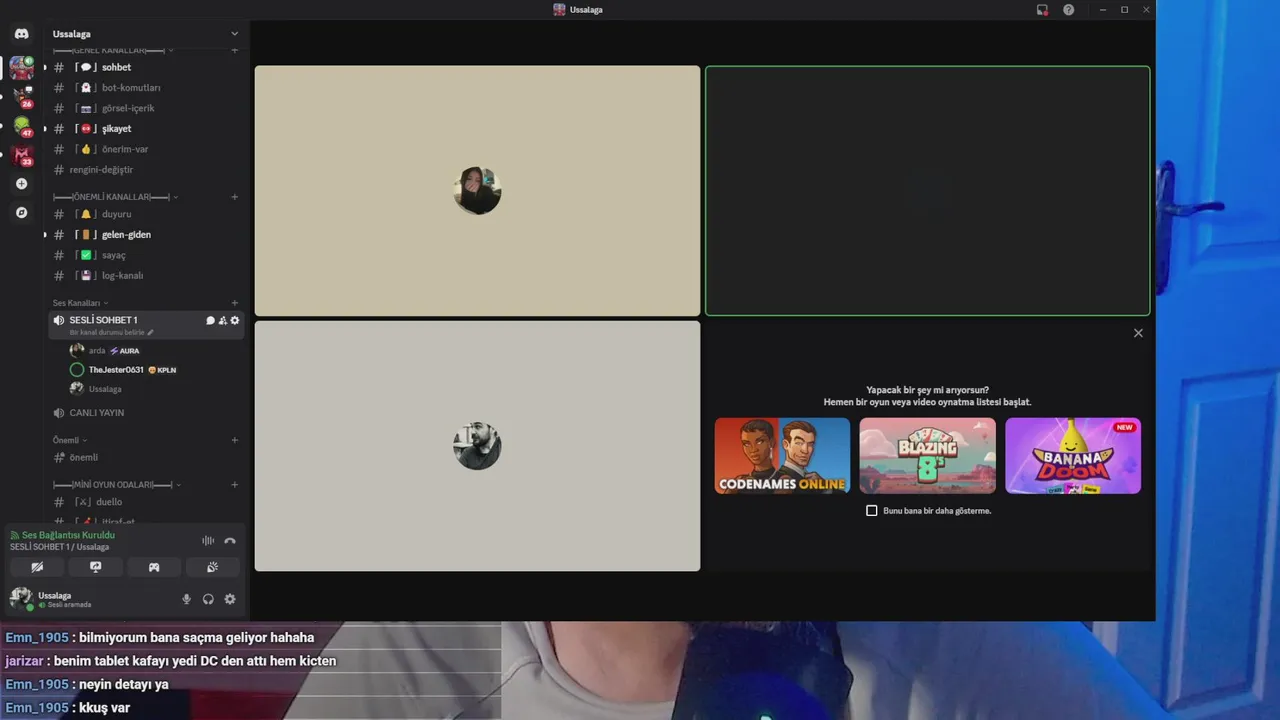Select the green-outlined speaking participant tile

[927, 191]
